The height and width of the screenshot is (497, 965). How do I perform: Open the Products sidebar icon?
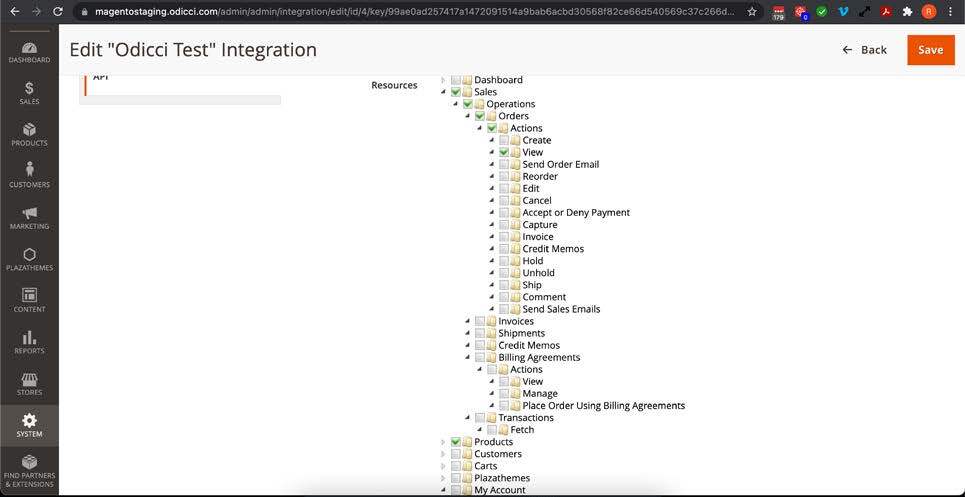[29, 134]
